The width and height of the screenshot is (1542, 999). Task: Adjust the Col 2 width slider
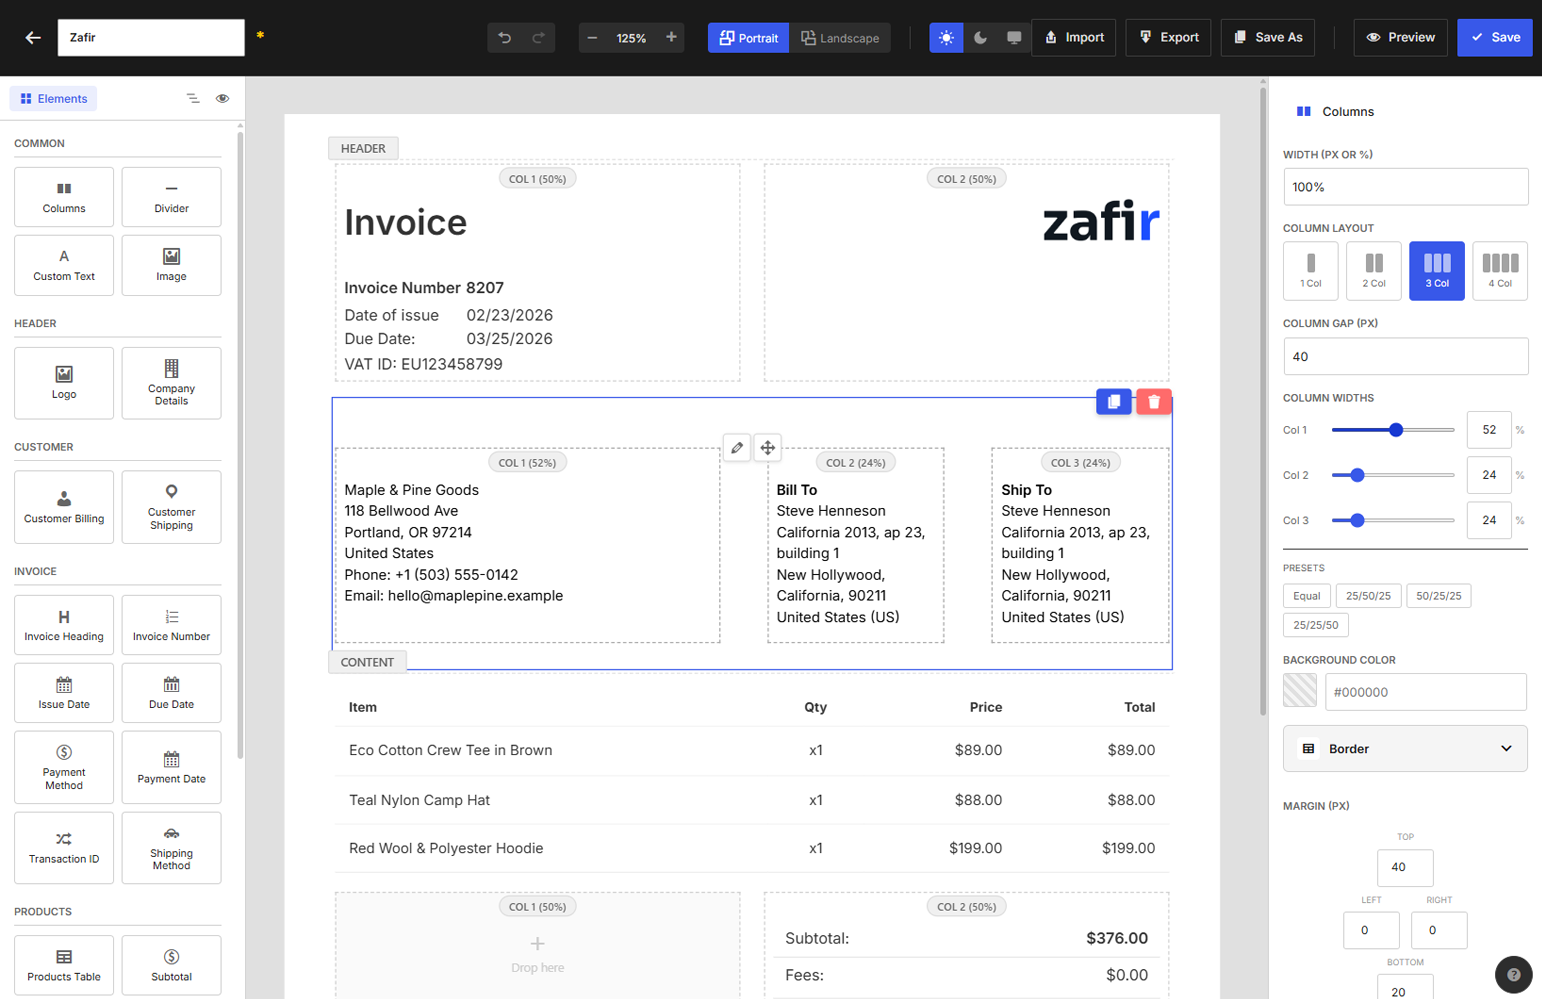1393,475
